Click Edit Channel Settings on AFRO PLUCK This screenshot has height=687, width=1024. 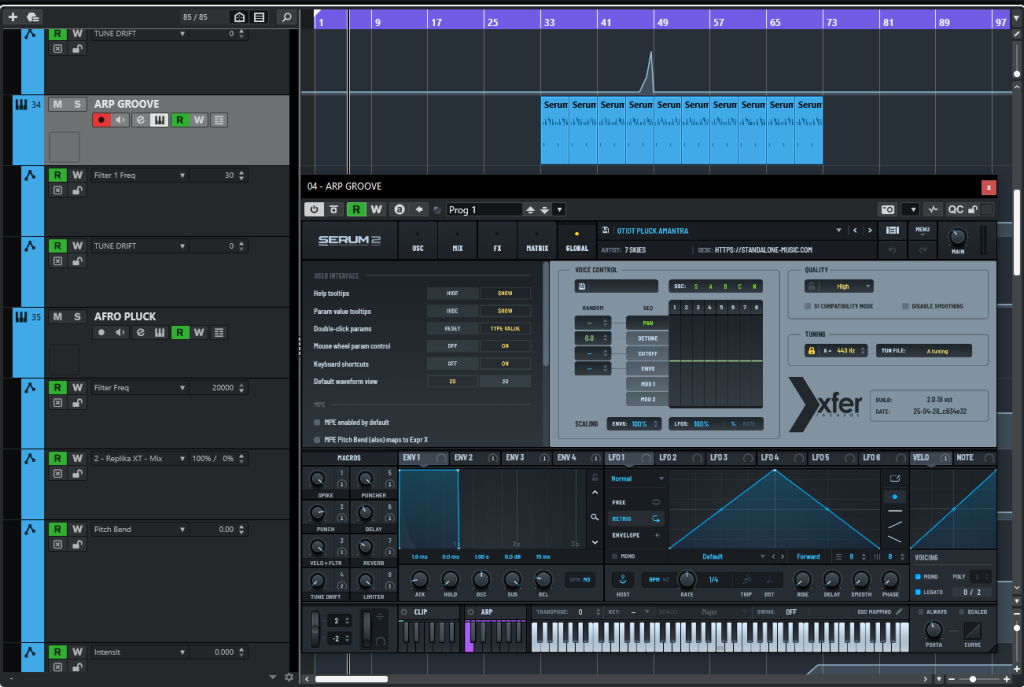[x=139, y=332]
